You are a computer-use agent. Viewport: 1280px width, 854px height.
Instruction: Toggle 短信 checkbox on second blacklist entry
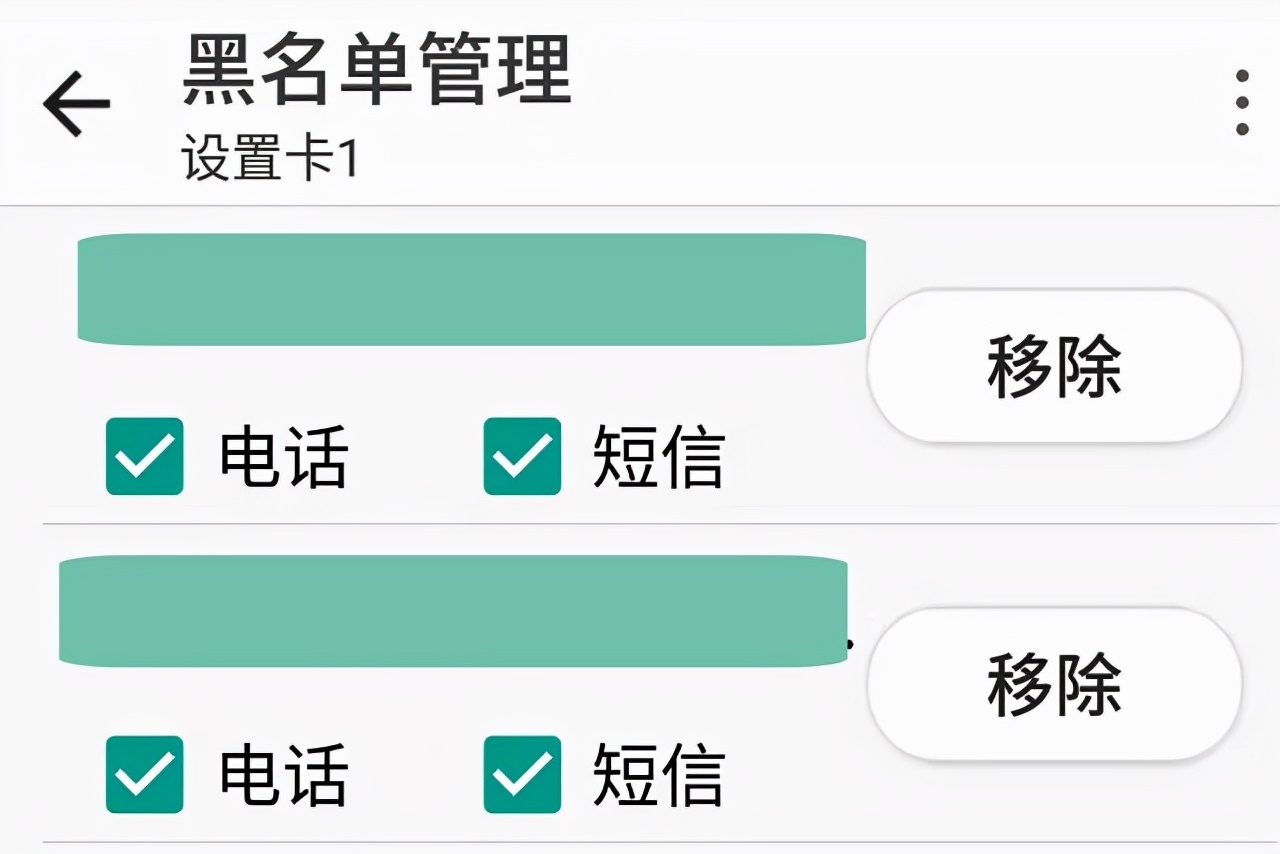pos(522,774)
